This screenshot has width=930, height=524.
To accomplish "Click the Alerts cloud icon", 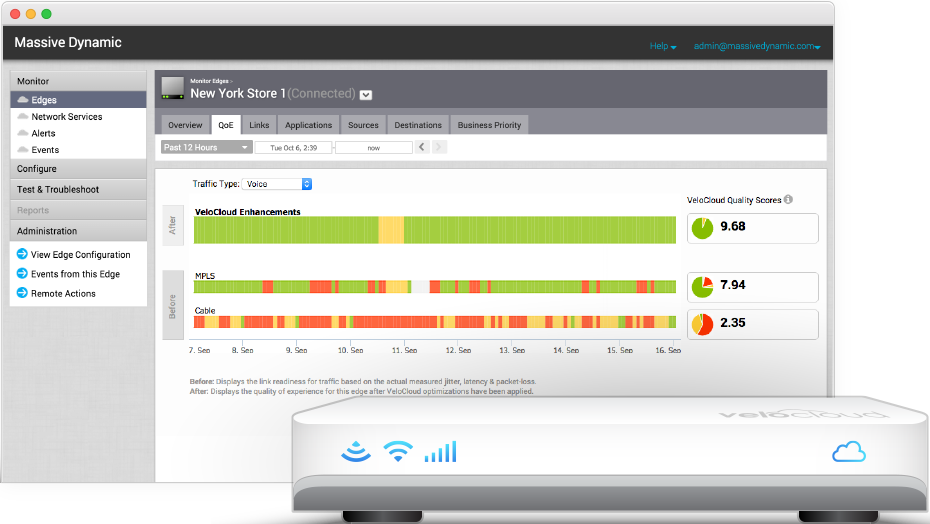I will 23,133.
